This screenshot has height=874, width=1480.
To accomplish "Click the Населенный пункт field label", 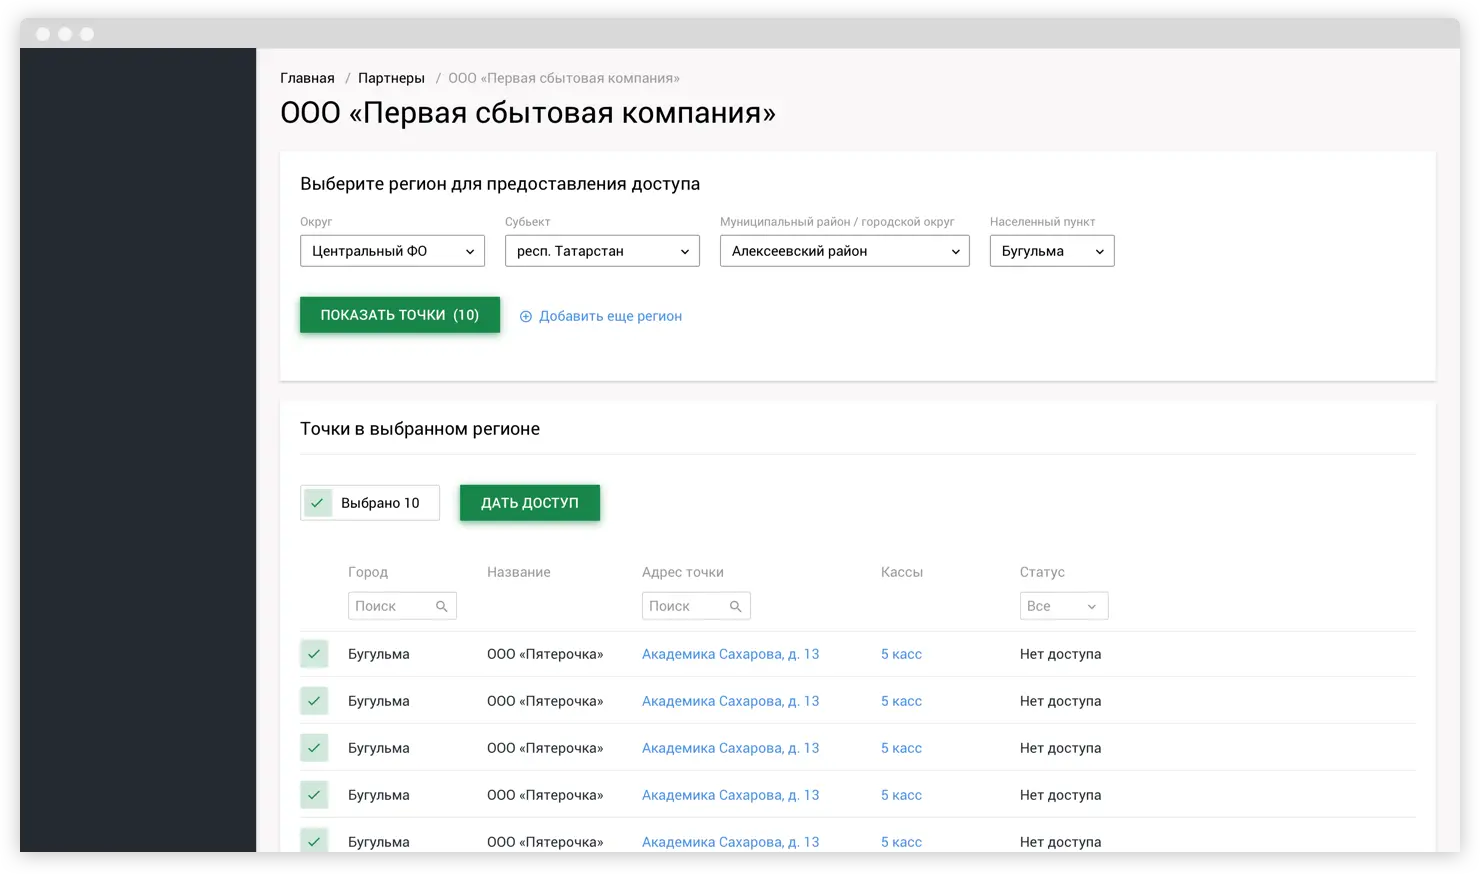I will pyautogui.click(x=1042, y=222).
